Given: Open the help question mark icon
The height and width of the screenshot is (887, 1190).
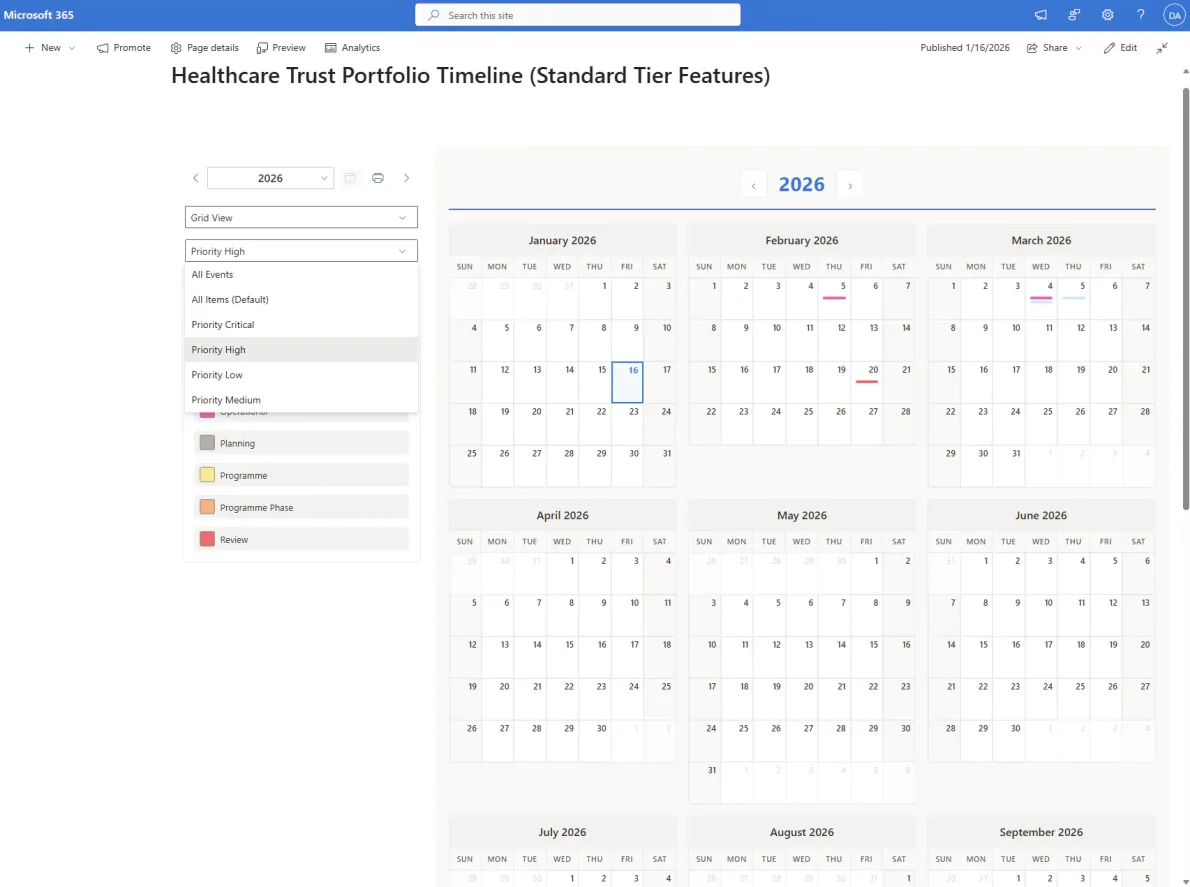Looking at the screenshot, I should (1140, 15).
